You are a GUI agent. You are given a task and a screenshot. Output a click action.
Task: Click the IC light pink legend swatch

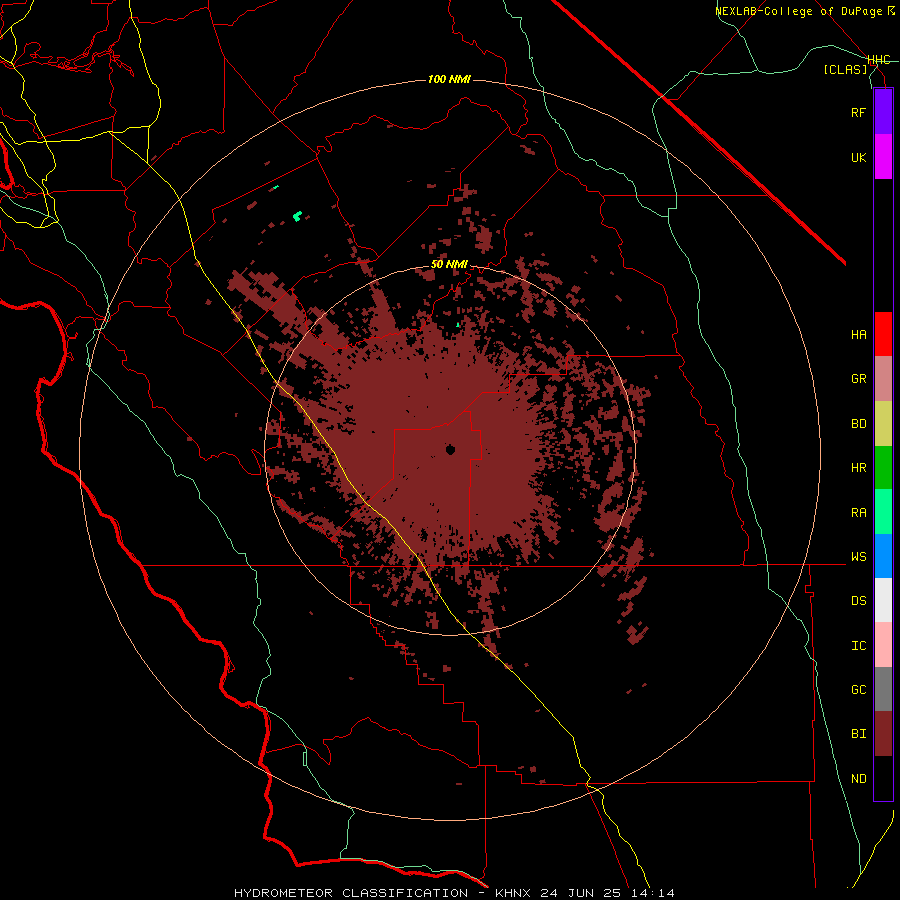(x=883, y=645)
